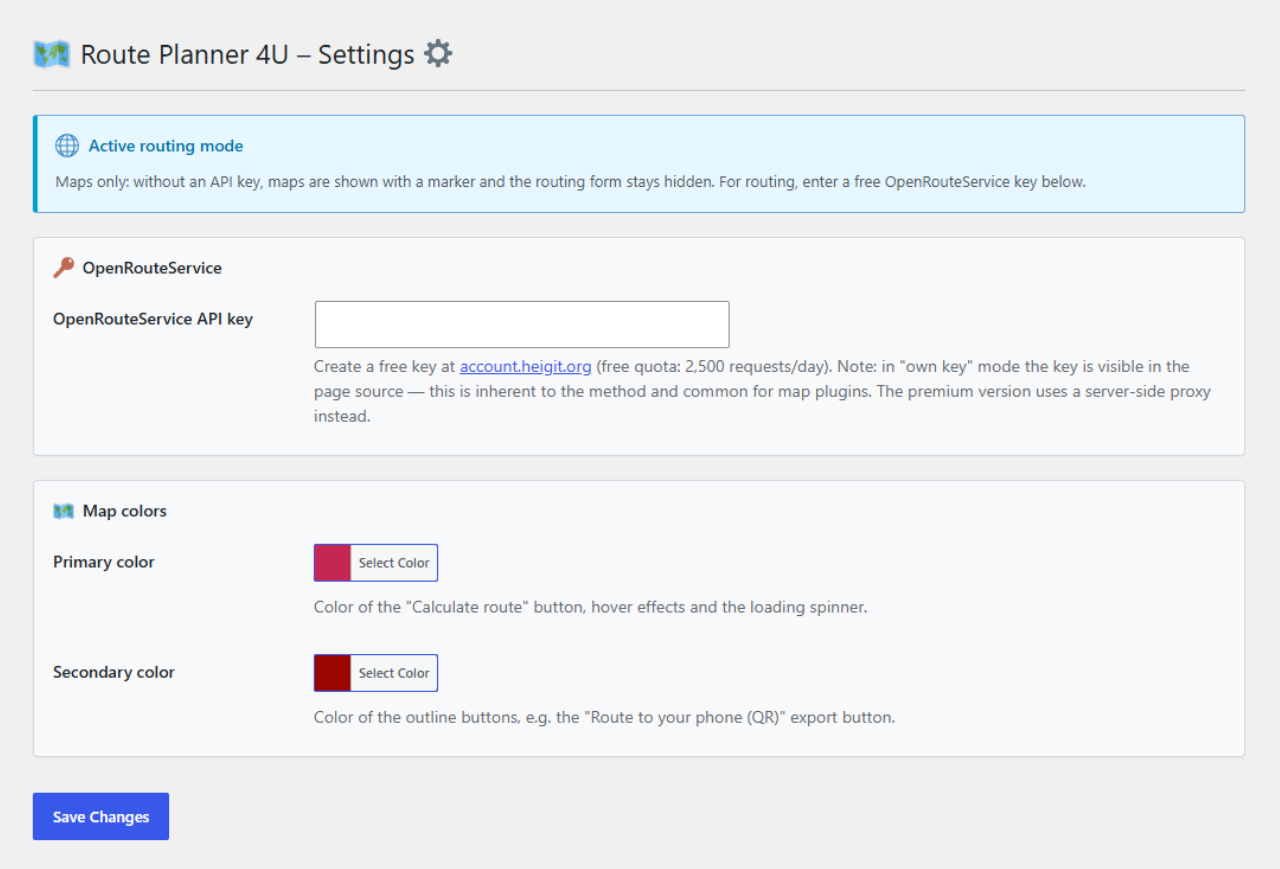Click the 'Route to your phone (QR)' description text
The height and width of the screenshot is (869, 1280).
(604, 717)
